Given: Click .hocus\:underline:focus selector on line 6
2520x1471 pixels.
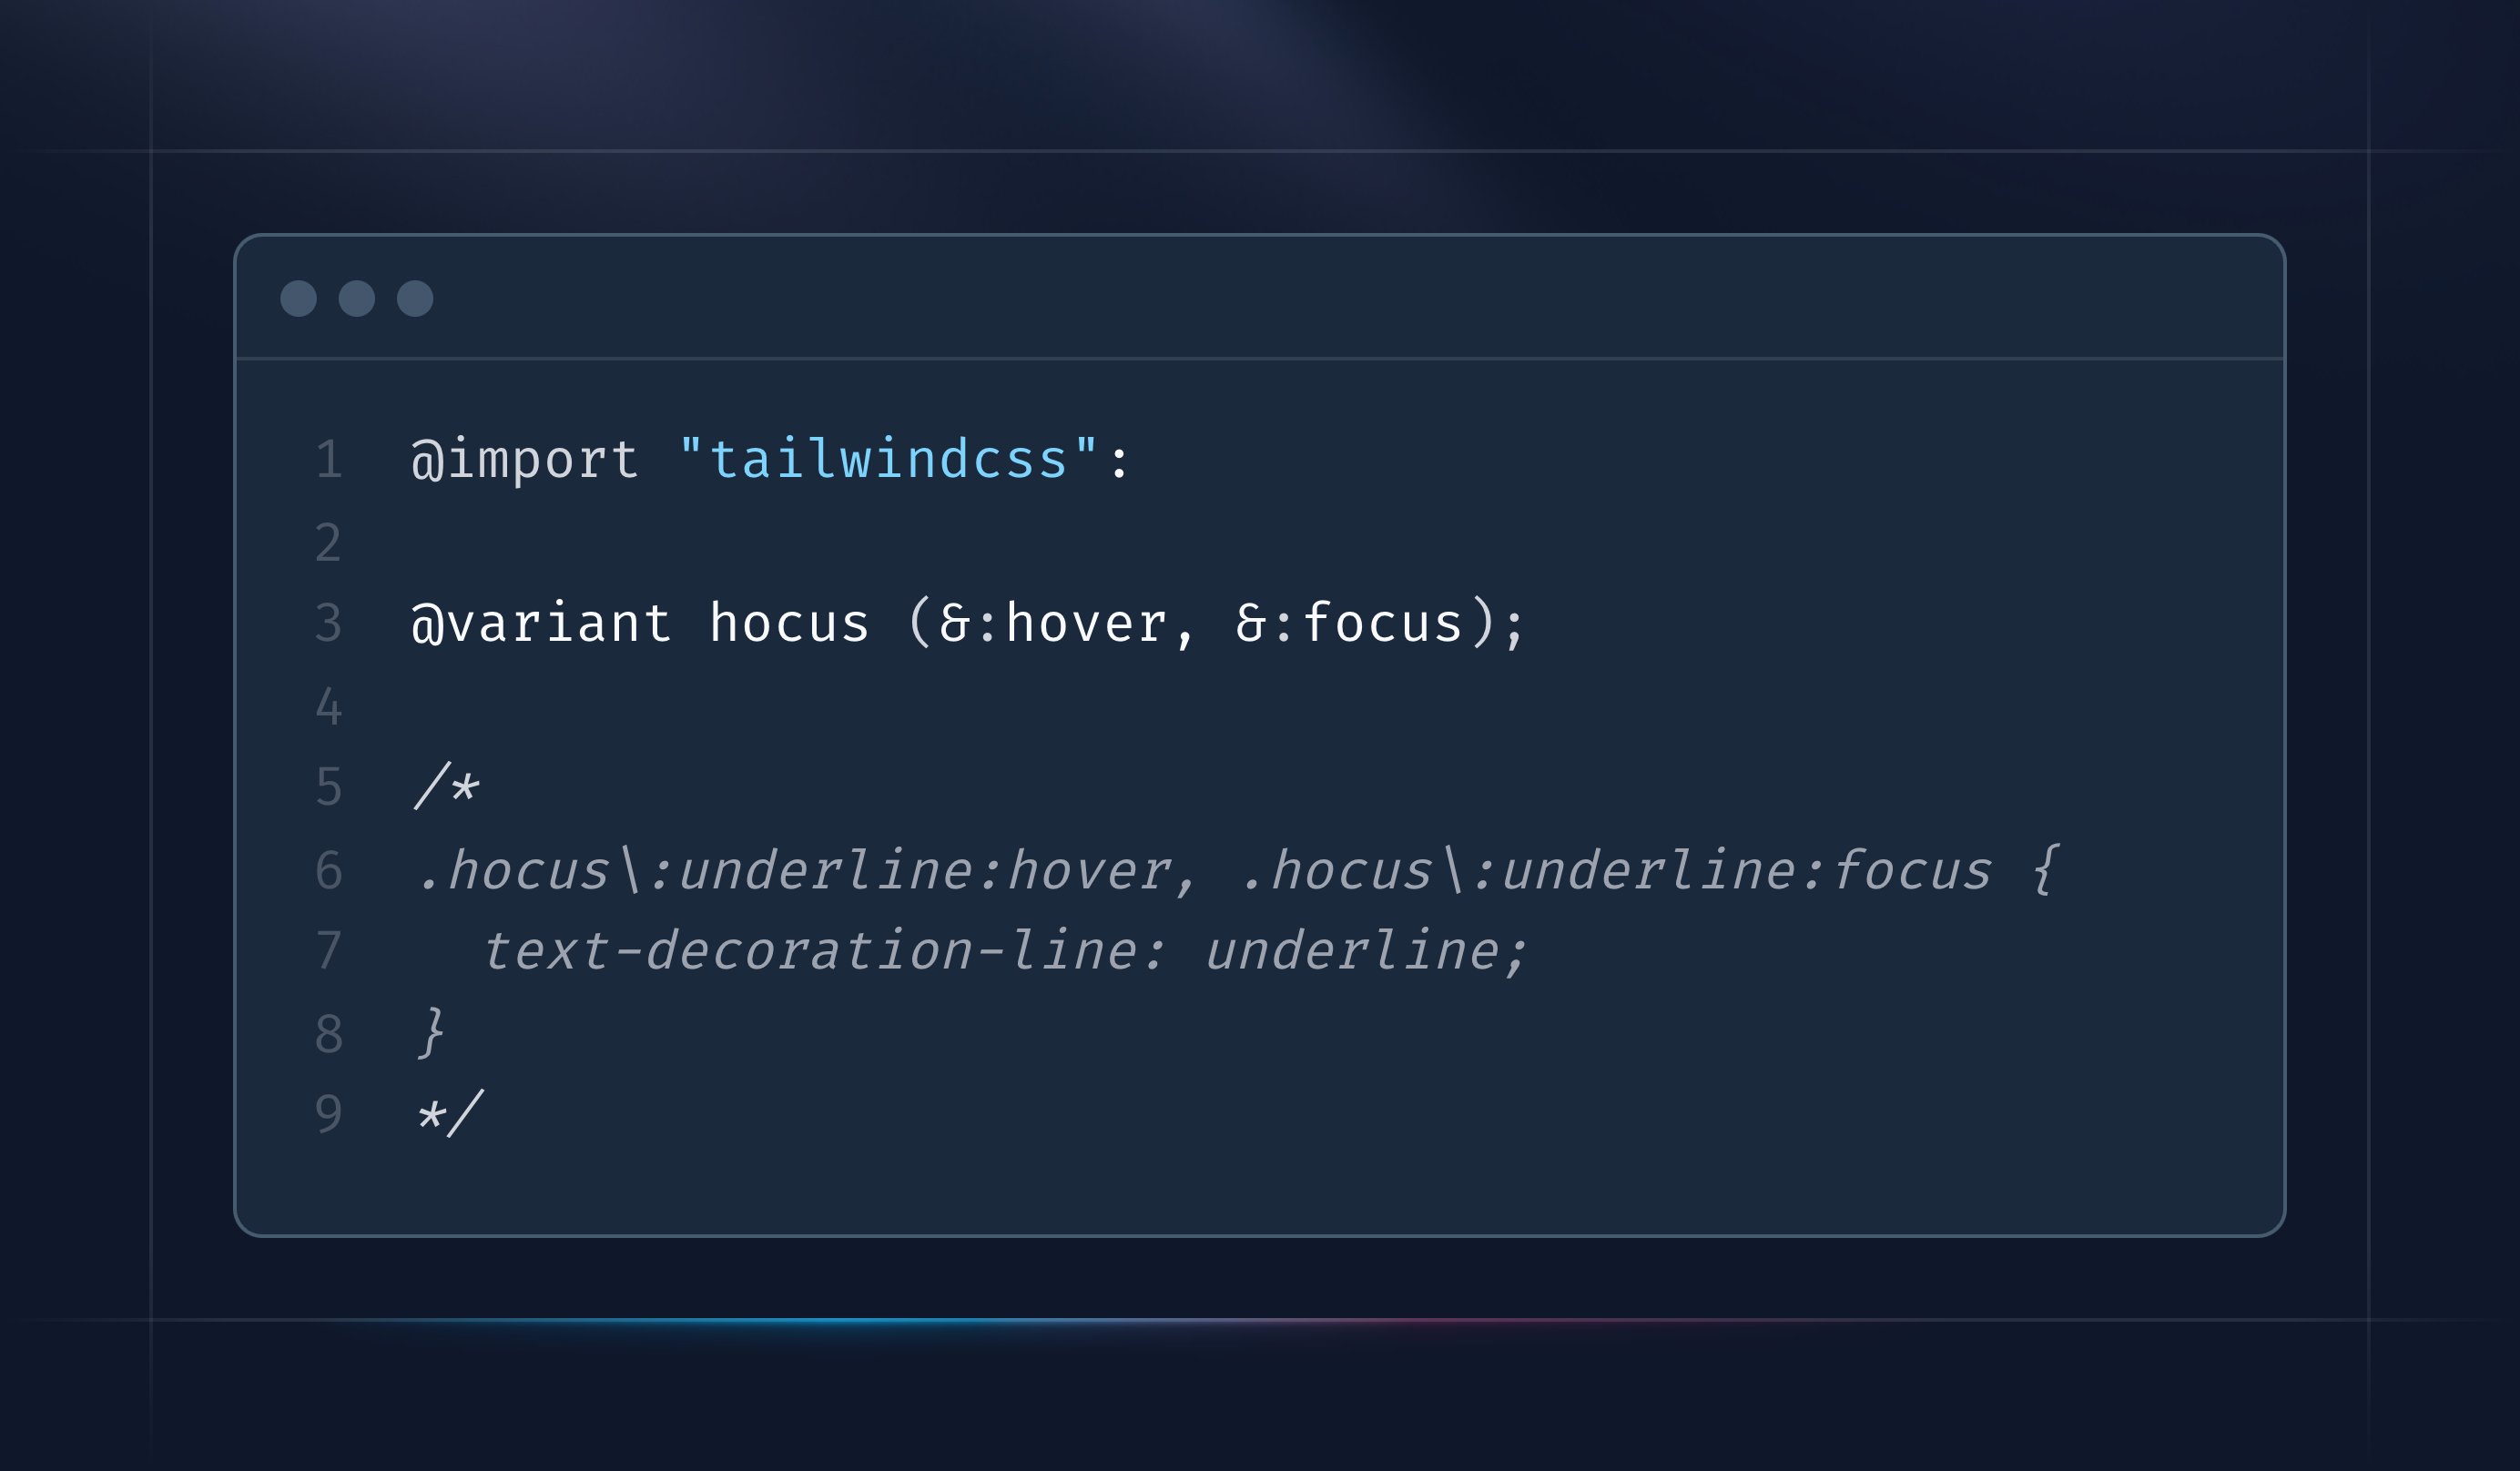Looking at the screenshot, I should (1617, 870).
